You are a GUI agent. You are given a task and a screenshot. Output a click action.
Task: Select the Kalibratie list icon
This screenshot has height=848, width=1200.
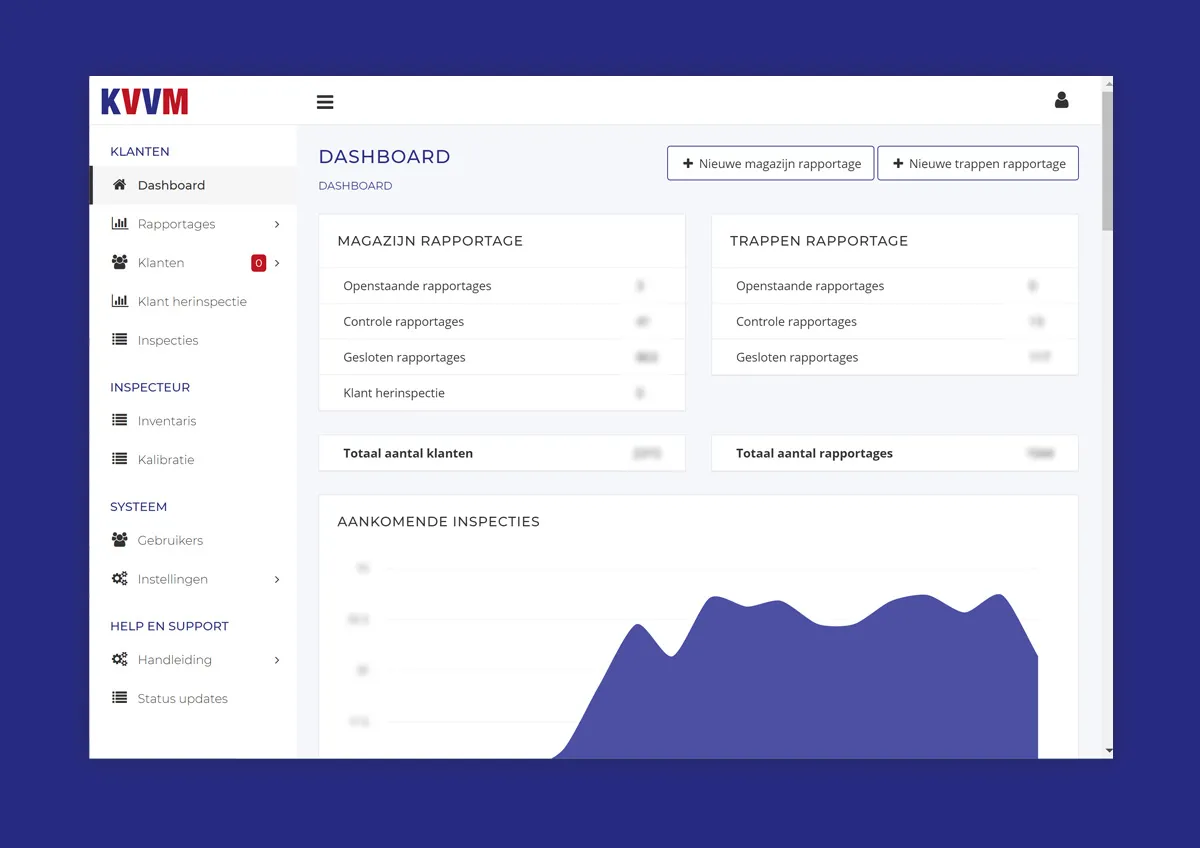pos(119,459)
